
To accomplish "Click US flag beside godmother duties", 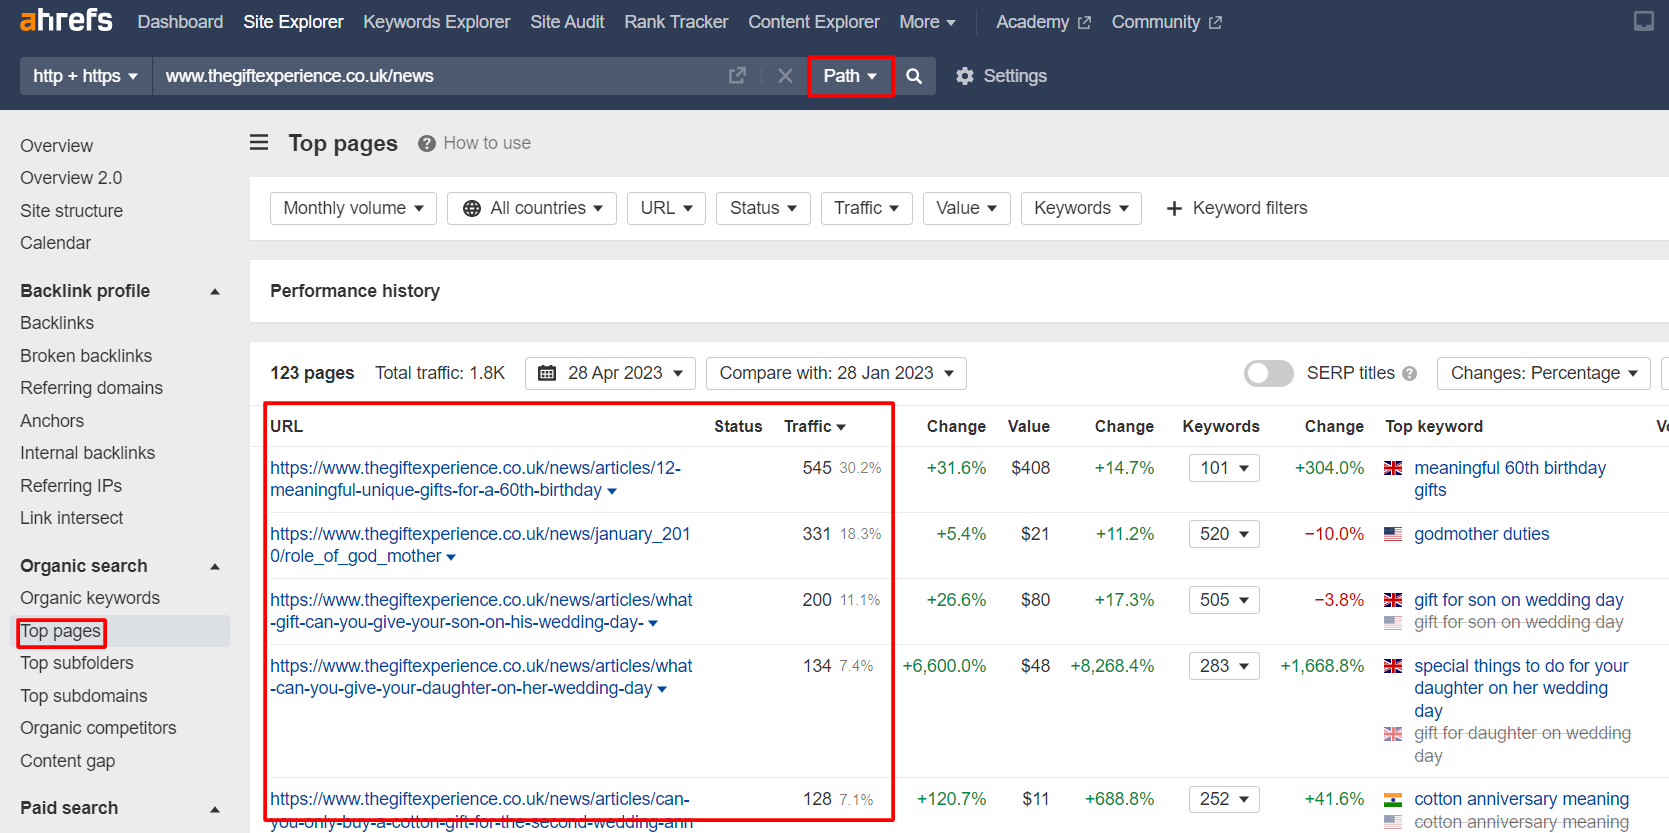I will coord(1393,534).
